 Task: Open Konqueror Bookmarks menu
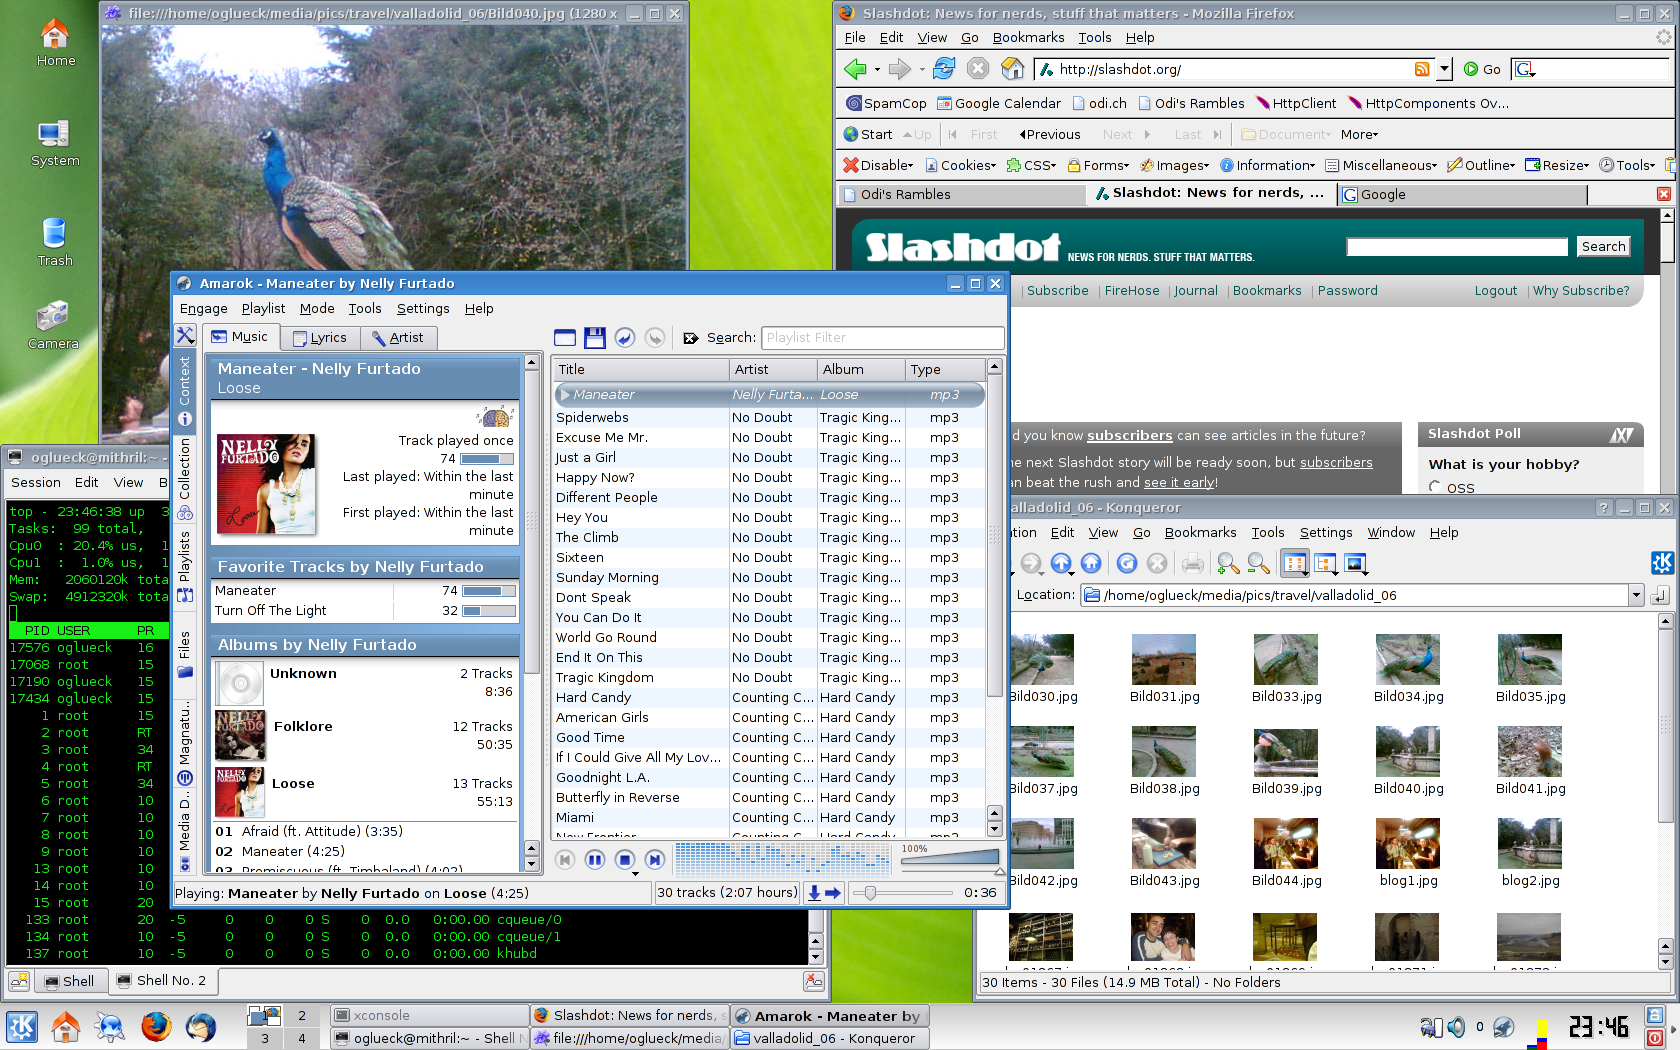pos(1200,532)
